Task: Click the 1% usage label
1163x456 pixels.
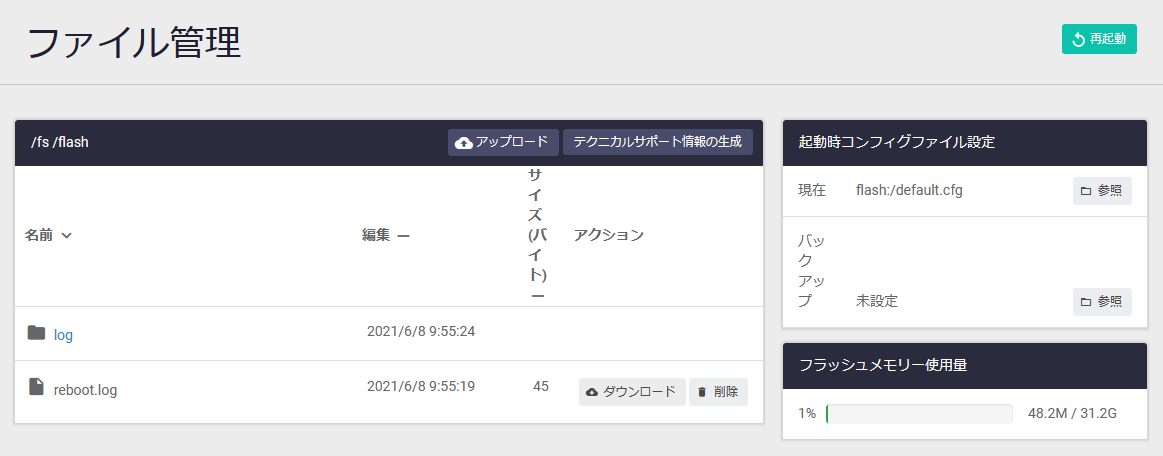Action: click(807, 413)
